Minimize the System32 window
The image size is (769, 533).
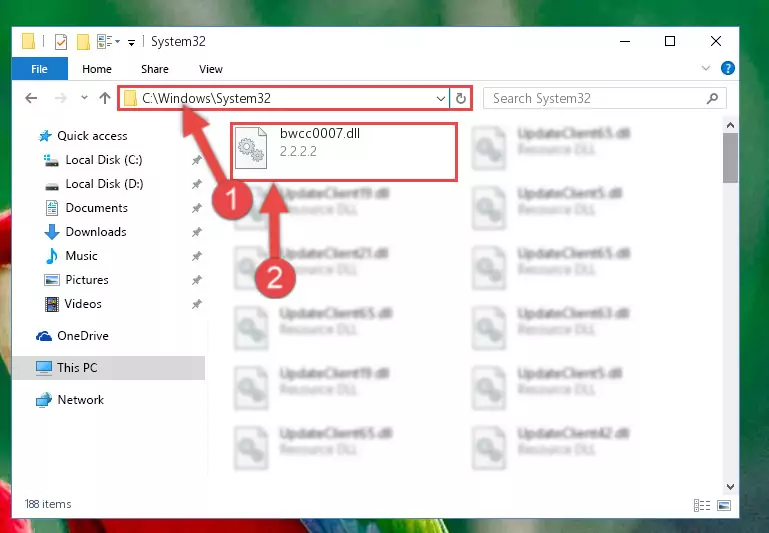[x=625, y=42]
